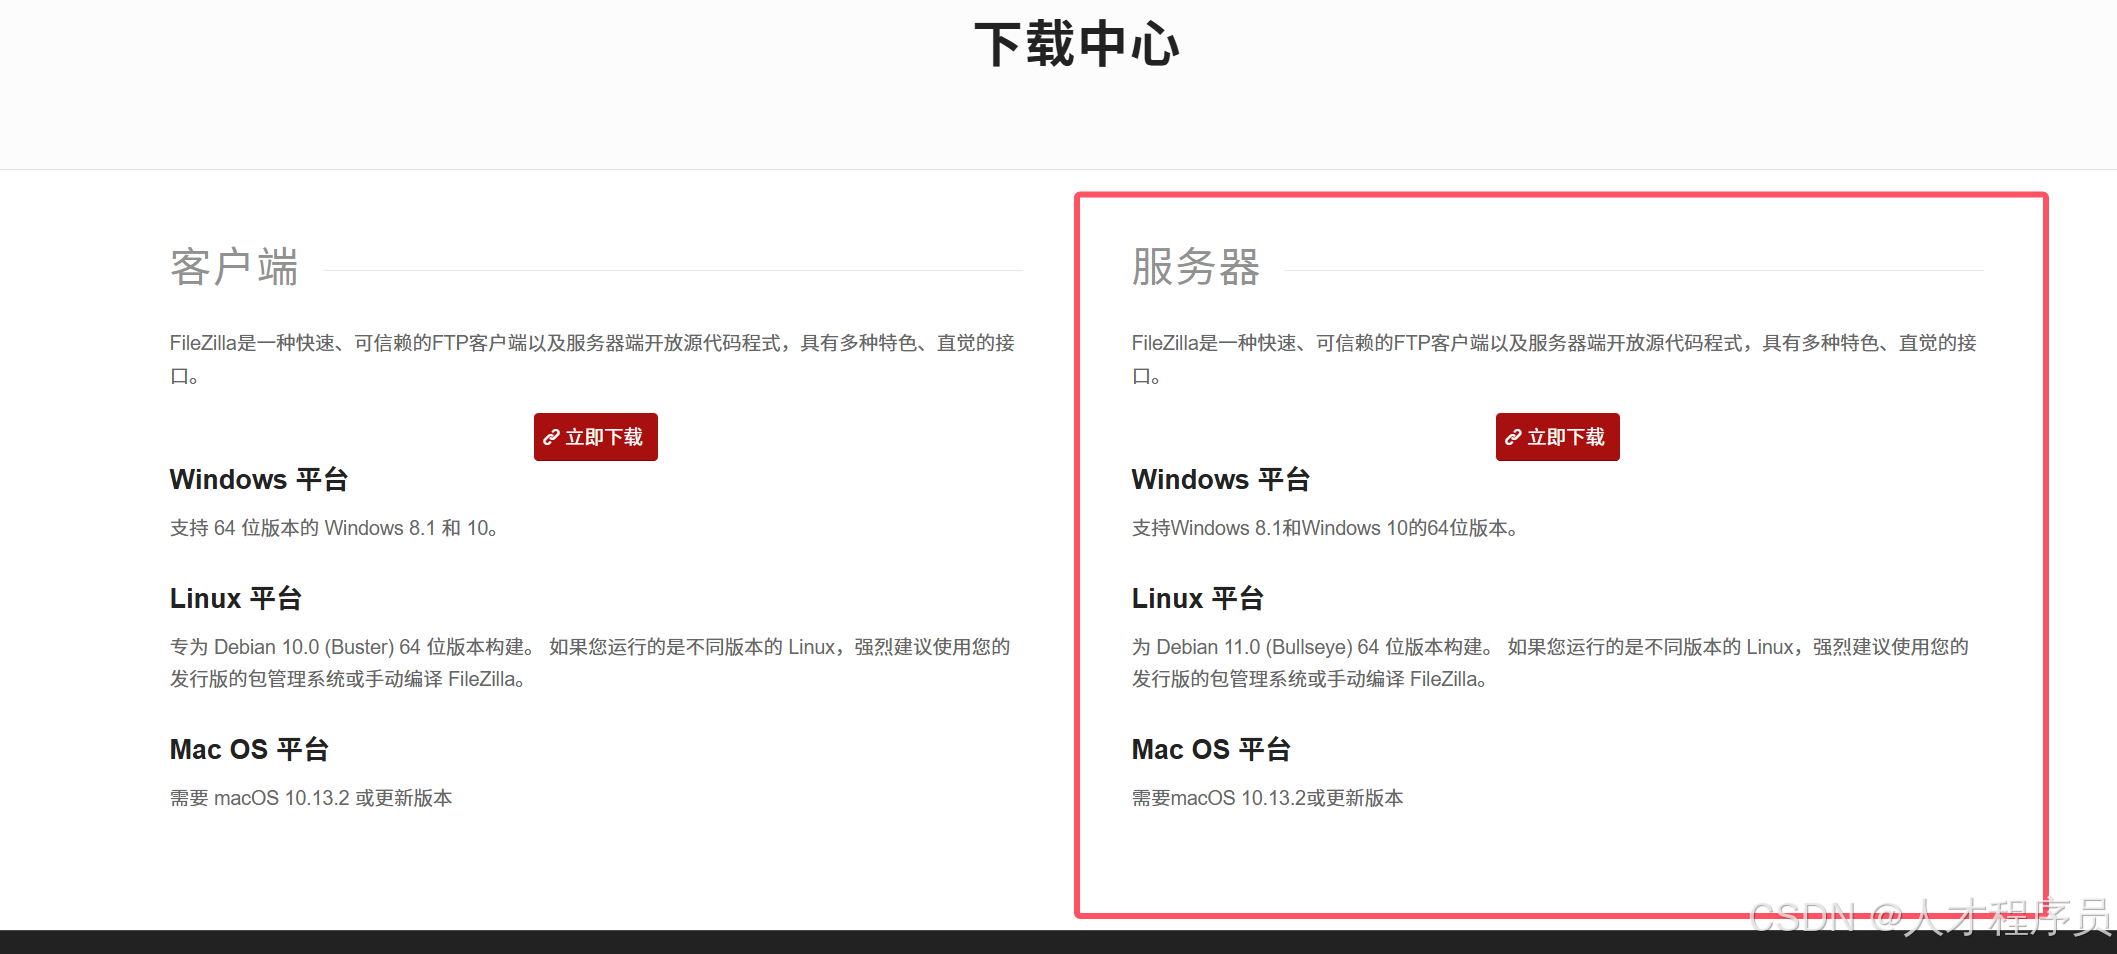
Task: Click the link icon in the client download button
Action: 551,437
